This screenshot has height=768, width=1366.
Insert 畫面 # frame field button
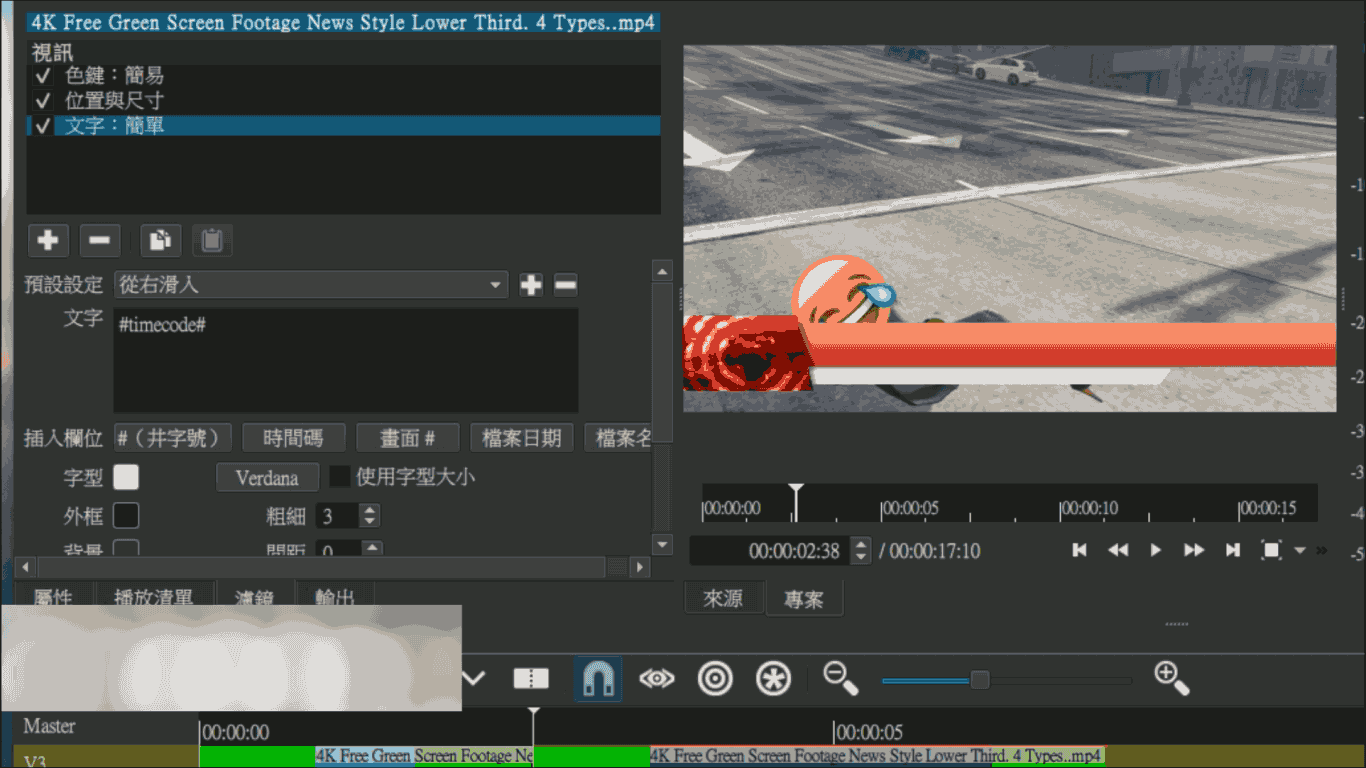pos(408,438)
